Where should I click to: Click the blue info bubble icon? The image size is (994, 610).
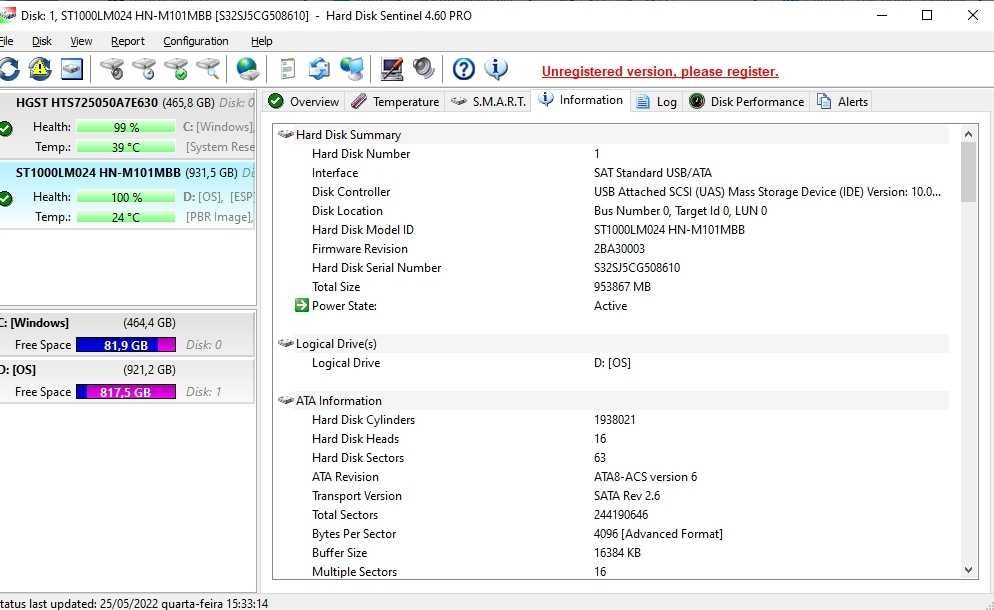tap(496, 68)
